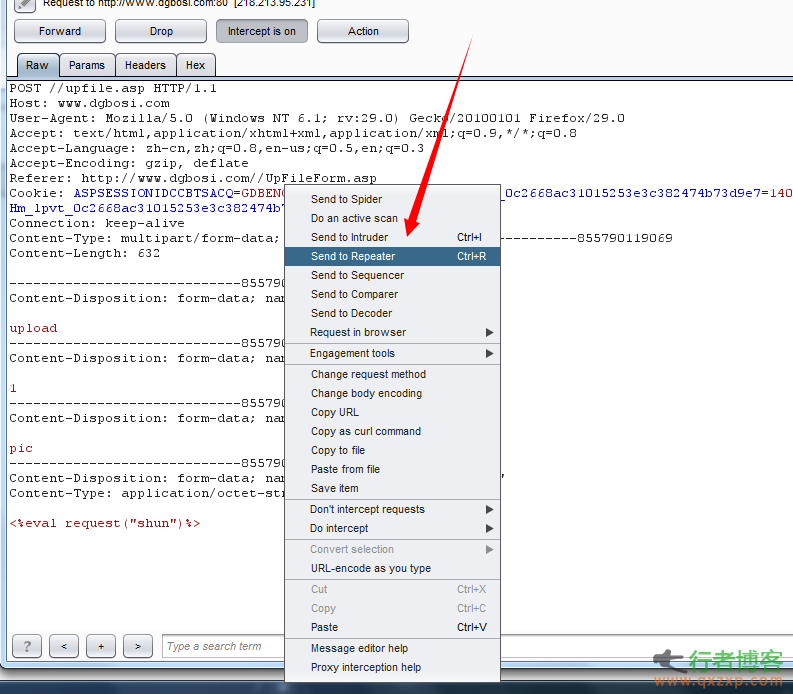Choose Send to Sequencer

pyautogui.click(x=392, y=275)
